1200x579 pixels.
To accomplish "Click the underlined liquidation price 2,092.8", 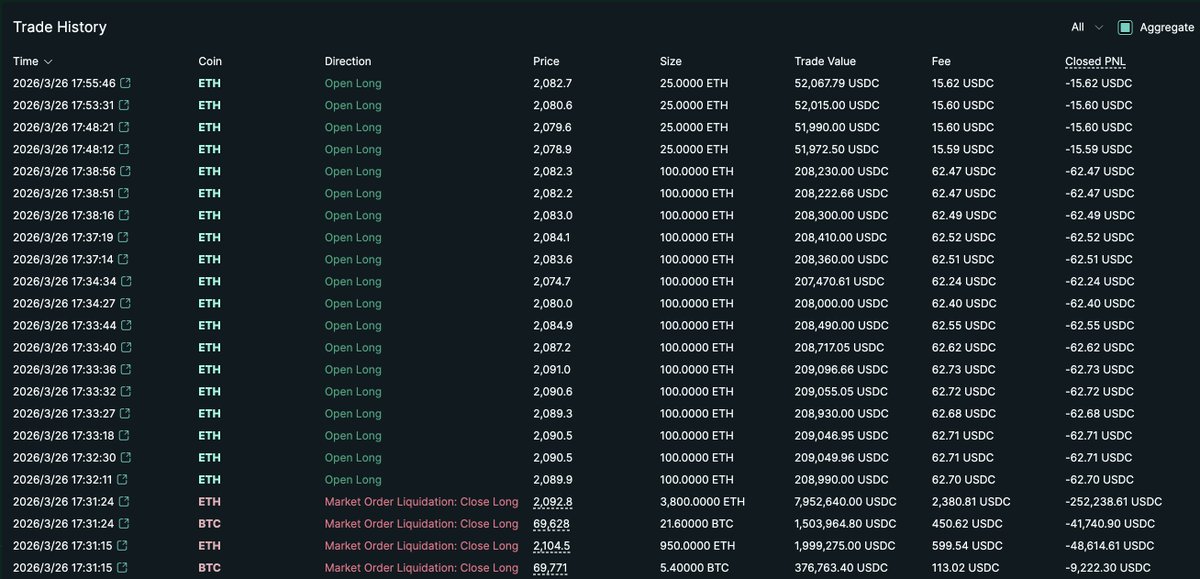I will (553, 502).
